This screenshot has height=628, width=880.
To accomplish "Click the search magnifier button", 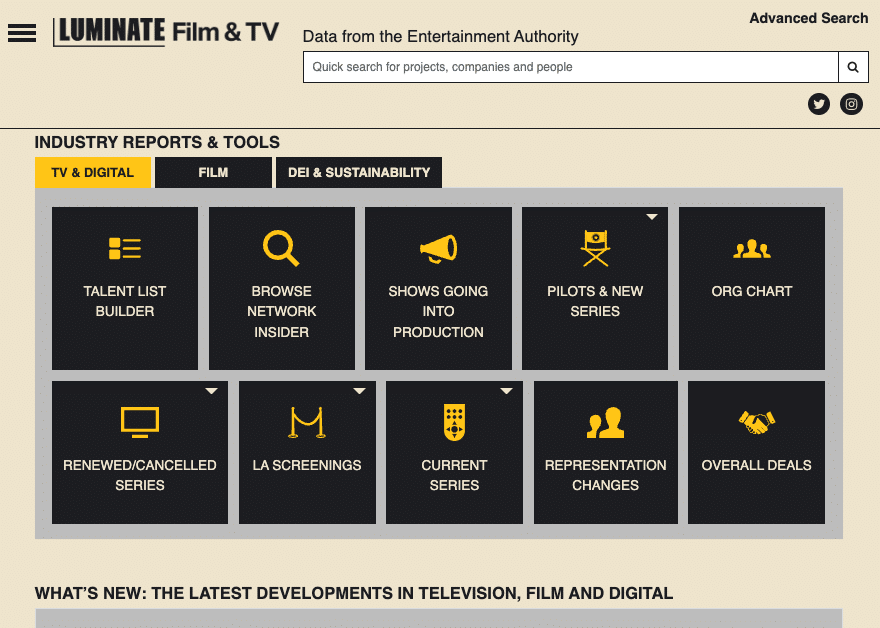I will pos(853,67).
